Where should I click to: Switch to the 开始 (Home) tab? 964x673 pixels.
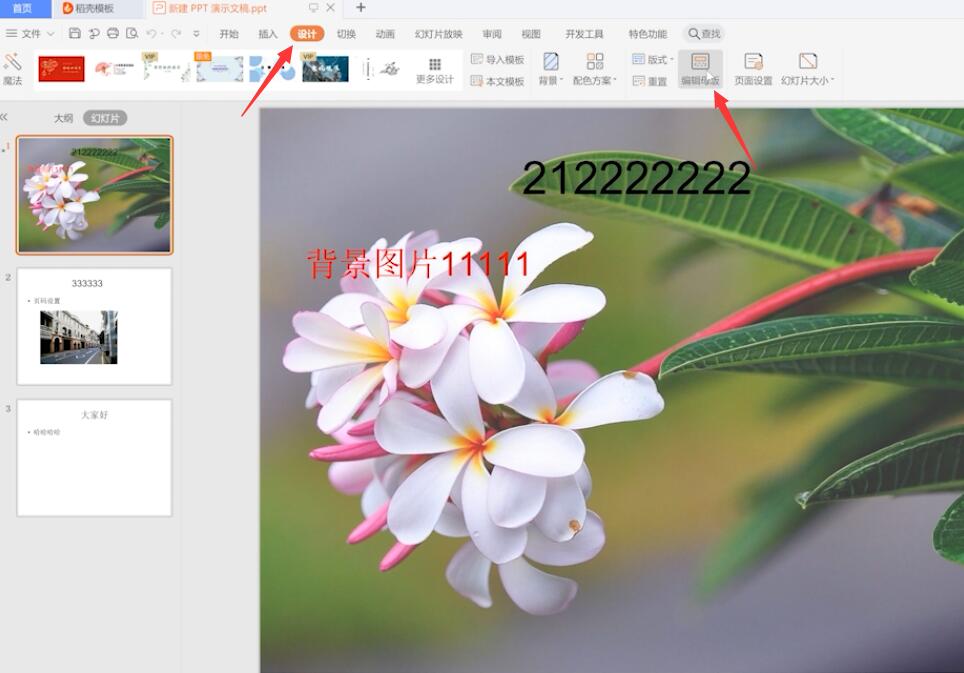(229, 34)
